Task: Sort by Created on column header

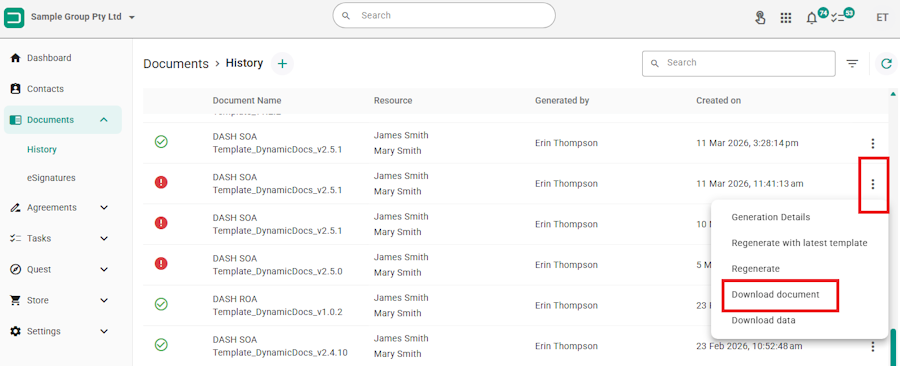Action: click(719, 100)
